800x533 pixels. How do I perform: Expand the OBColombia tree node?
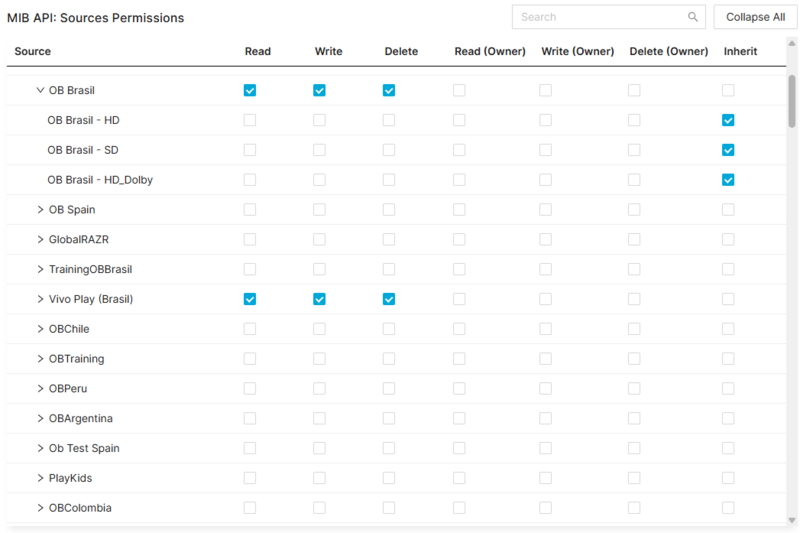(40, 508)
